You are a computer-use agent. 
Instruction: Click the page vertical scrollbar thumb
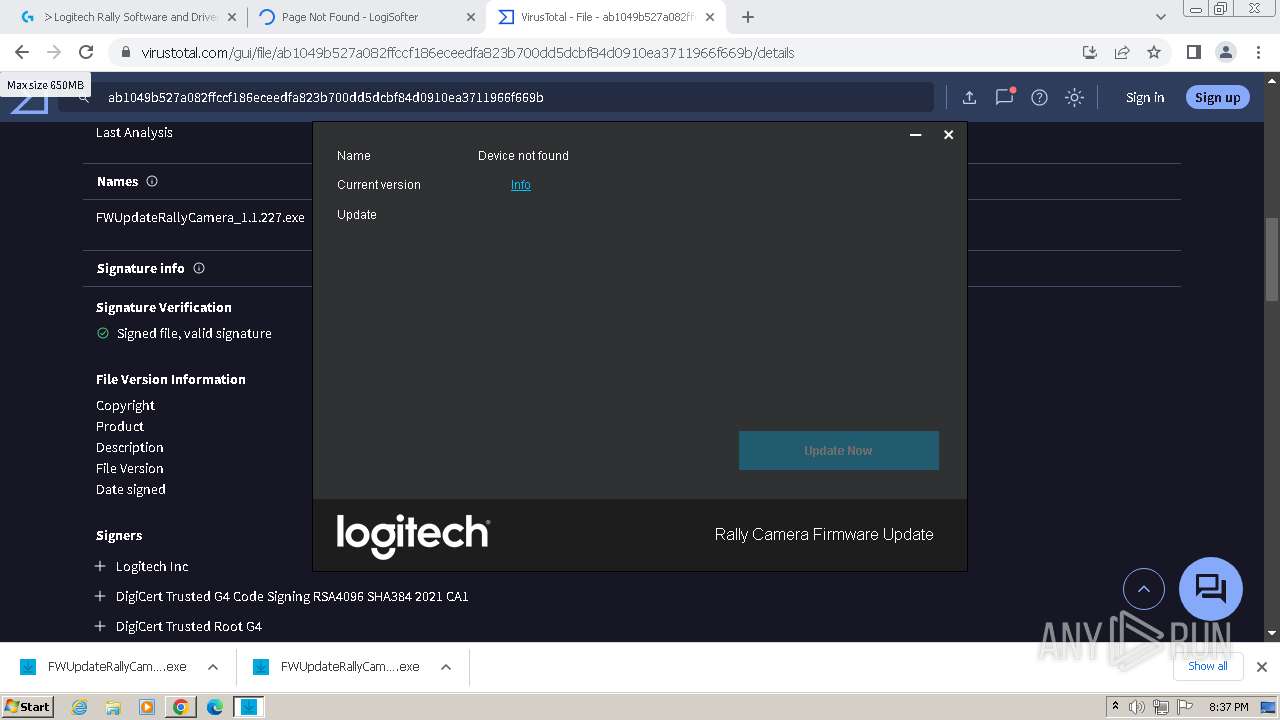coord(1272,258)
